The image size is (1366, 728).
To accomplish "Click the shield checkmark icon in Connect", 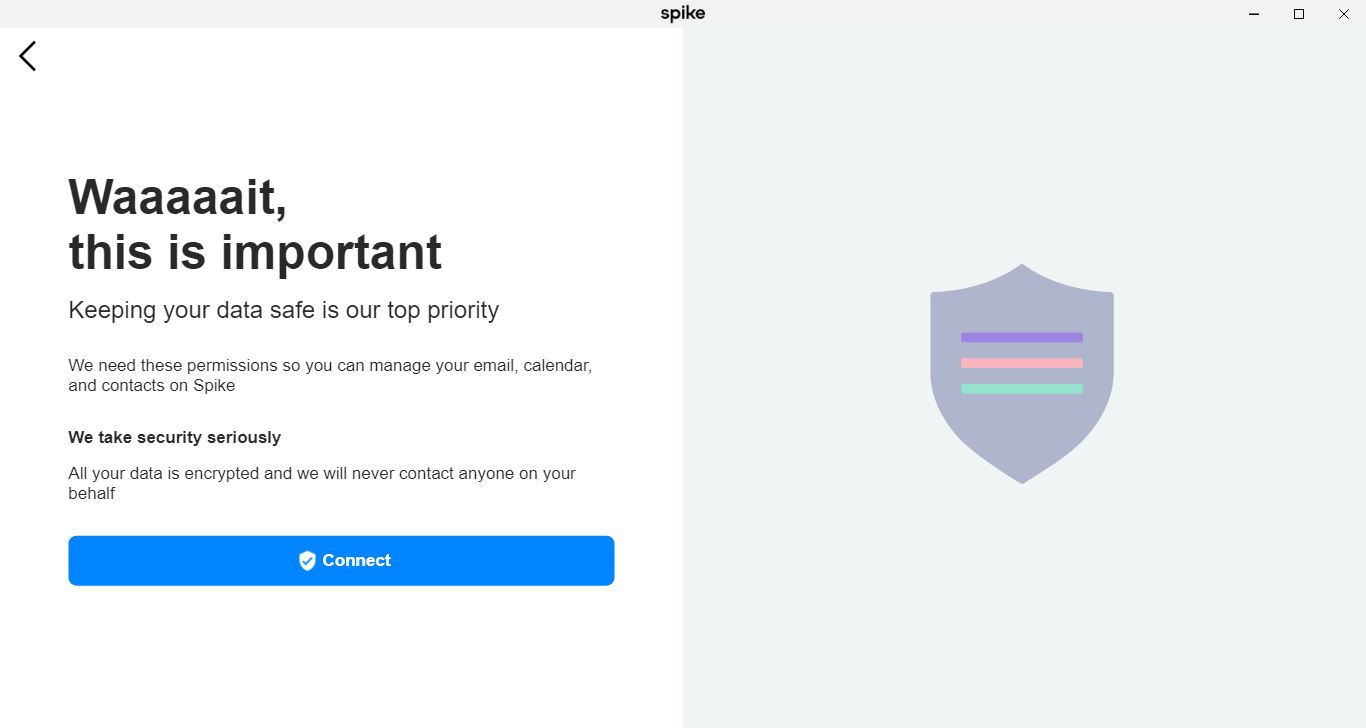I will tap(307, 561).
